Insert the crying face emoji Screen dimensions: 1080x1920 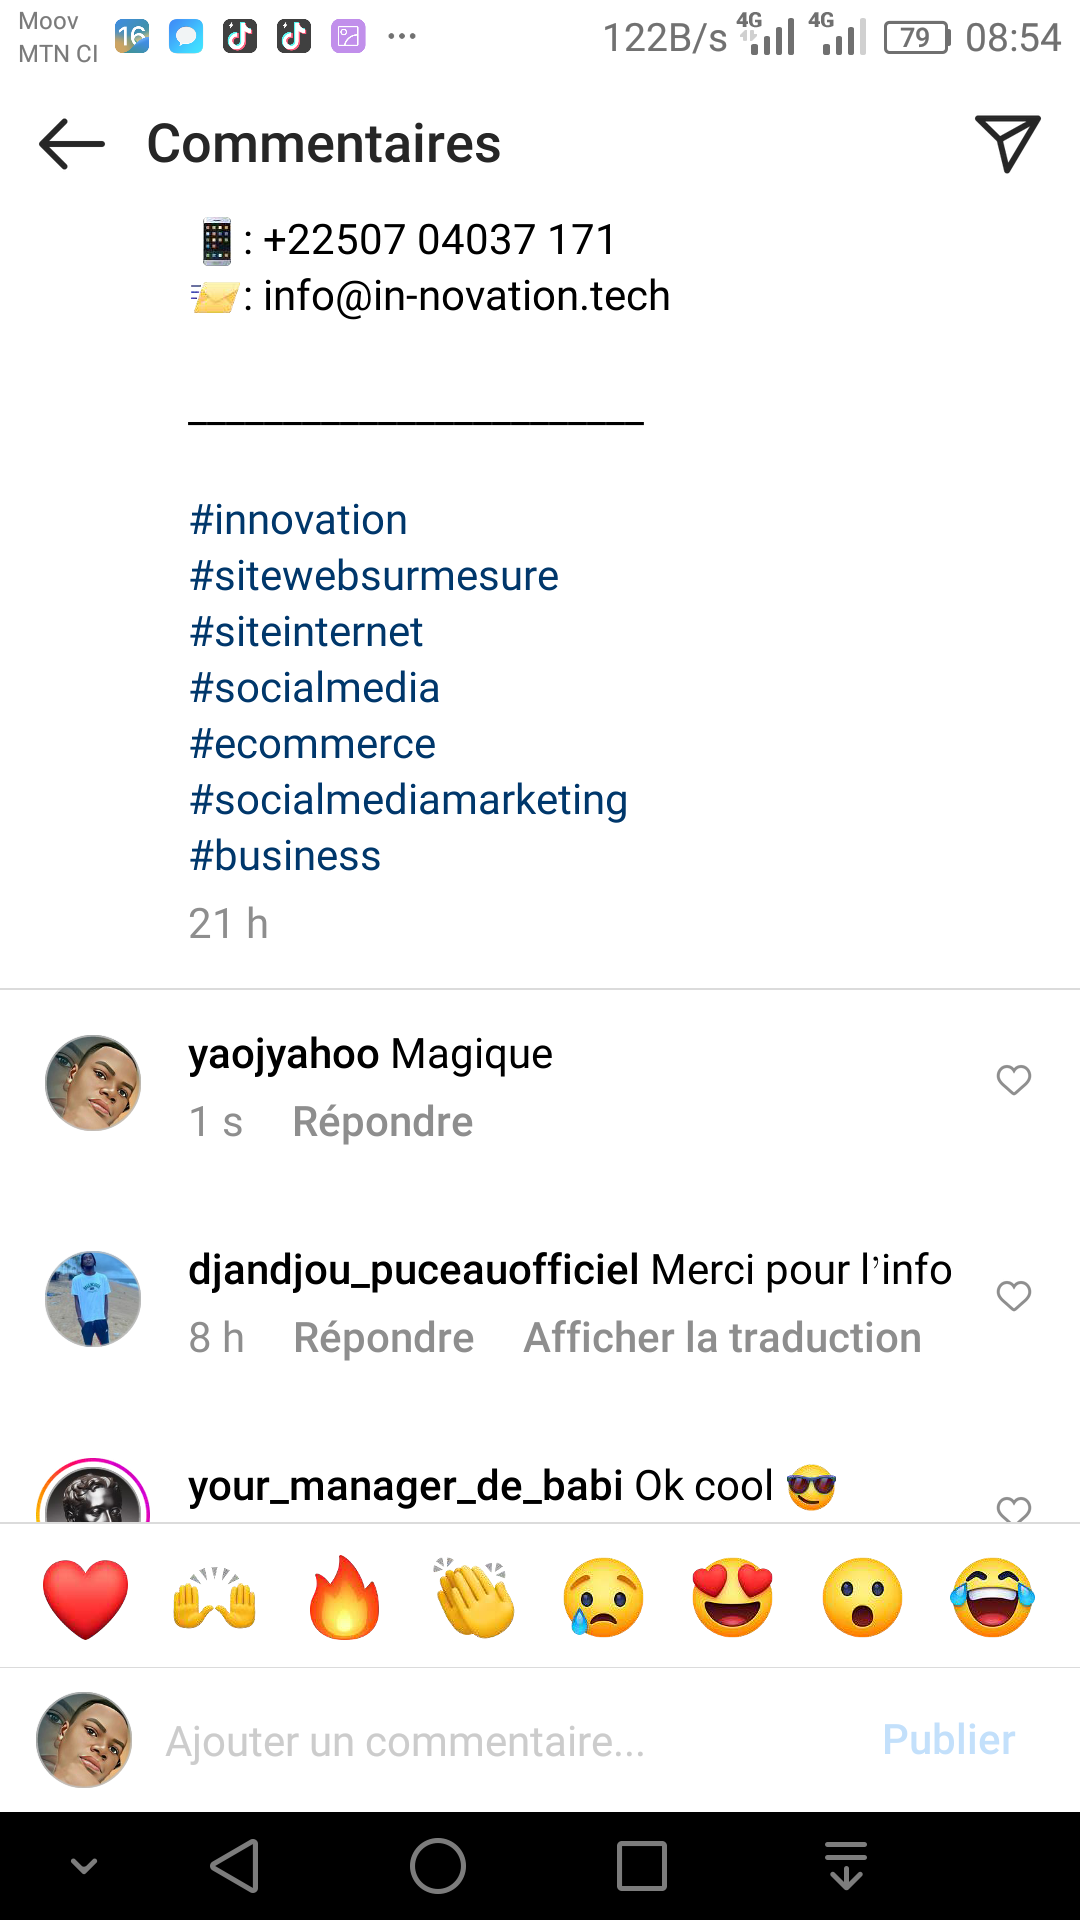pyautogui.click(x=604, y=1597)
